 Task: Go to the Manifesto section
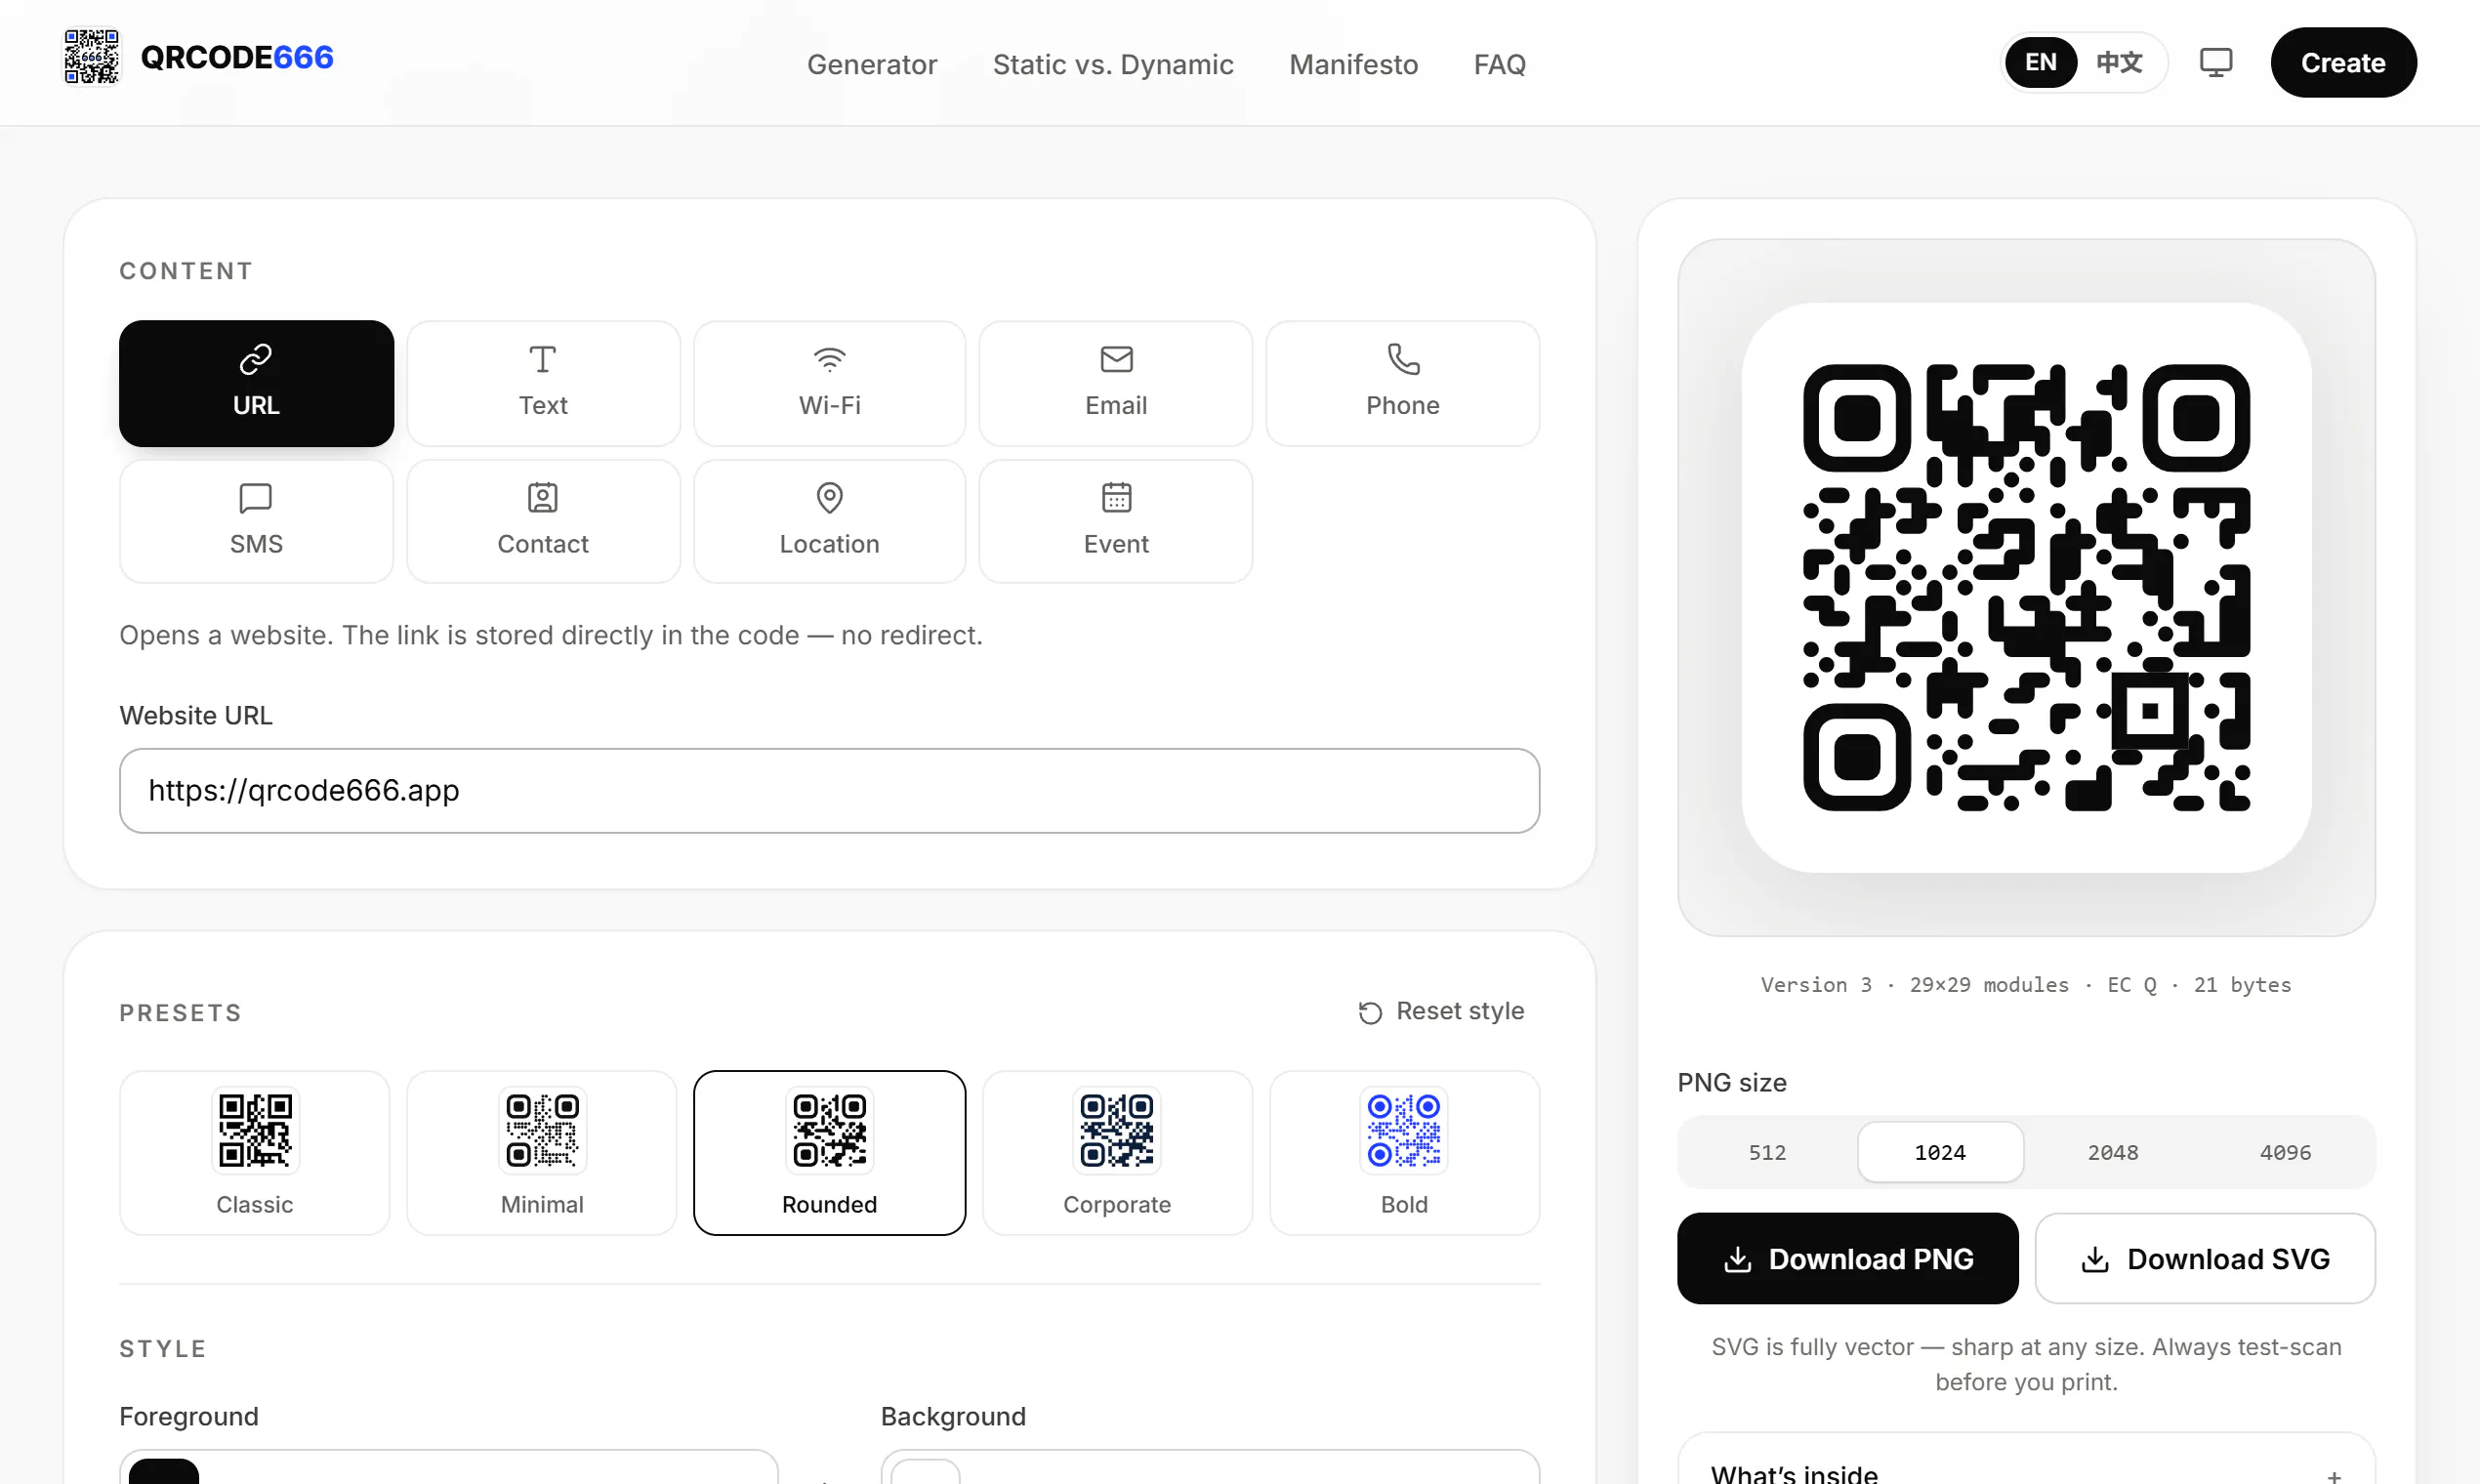coord(1353,64)
